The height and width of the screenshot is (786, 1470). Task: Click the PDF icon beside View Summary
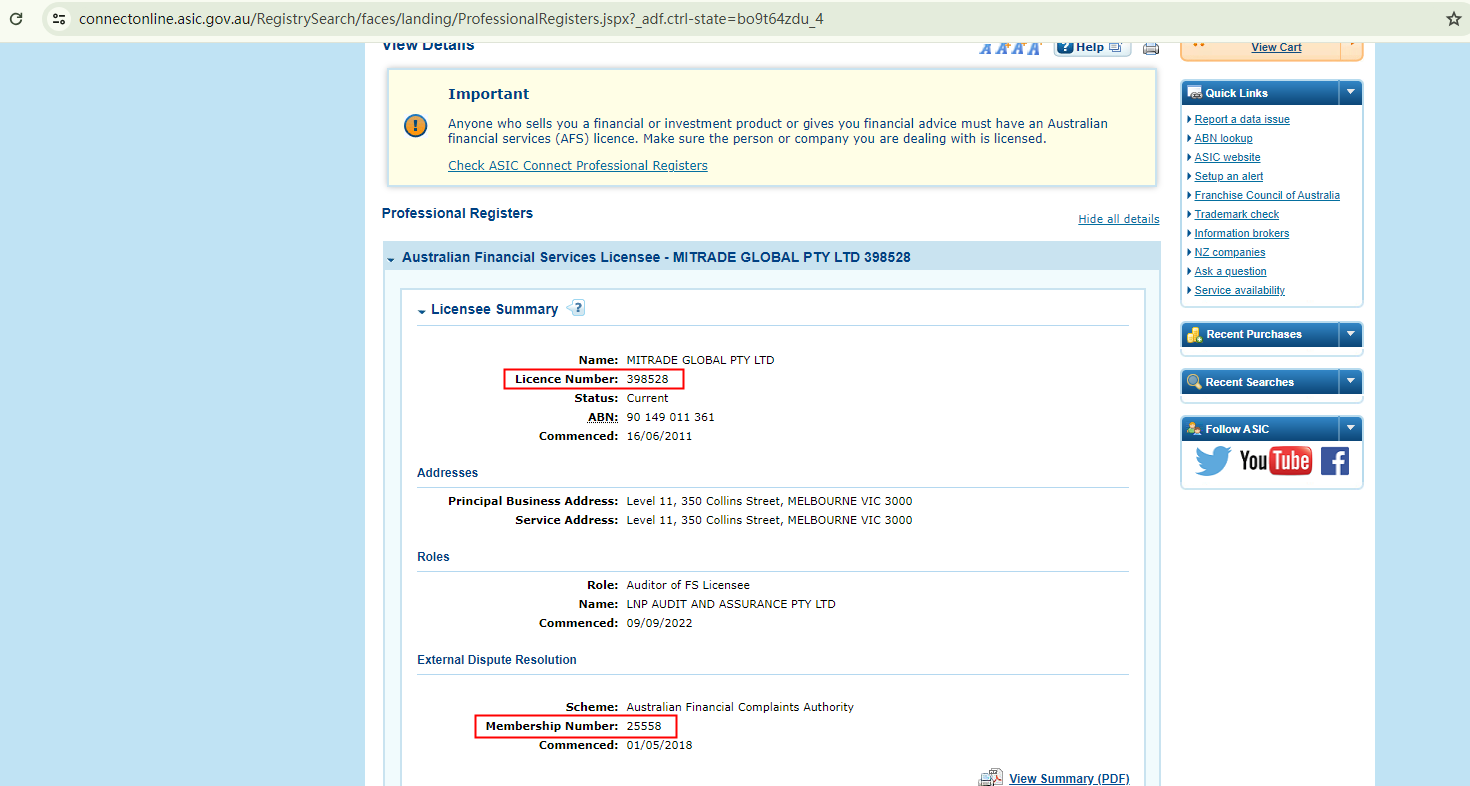coord(990,778)
